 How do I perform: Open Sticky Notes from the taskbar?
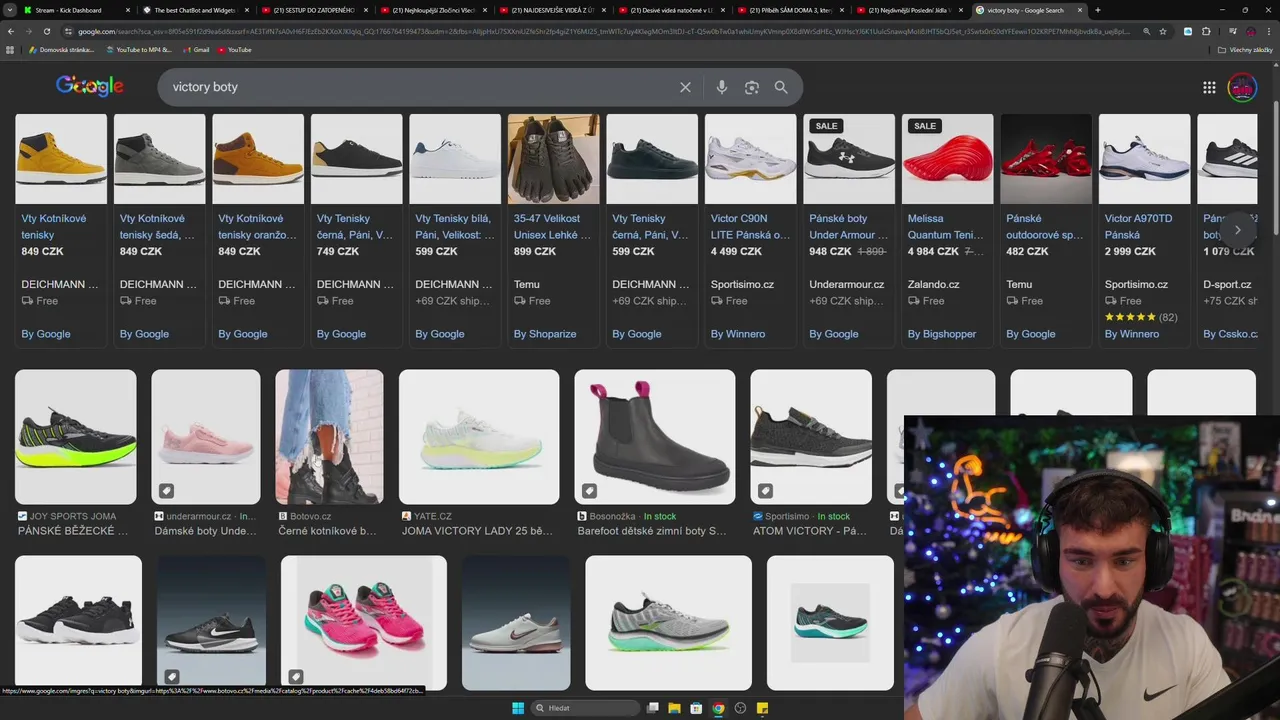pyautogui.click(x=762, y=708)
